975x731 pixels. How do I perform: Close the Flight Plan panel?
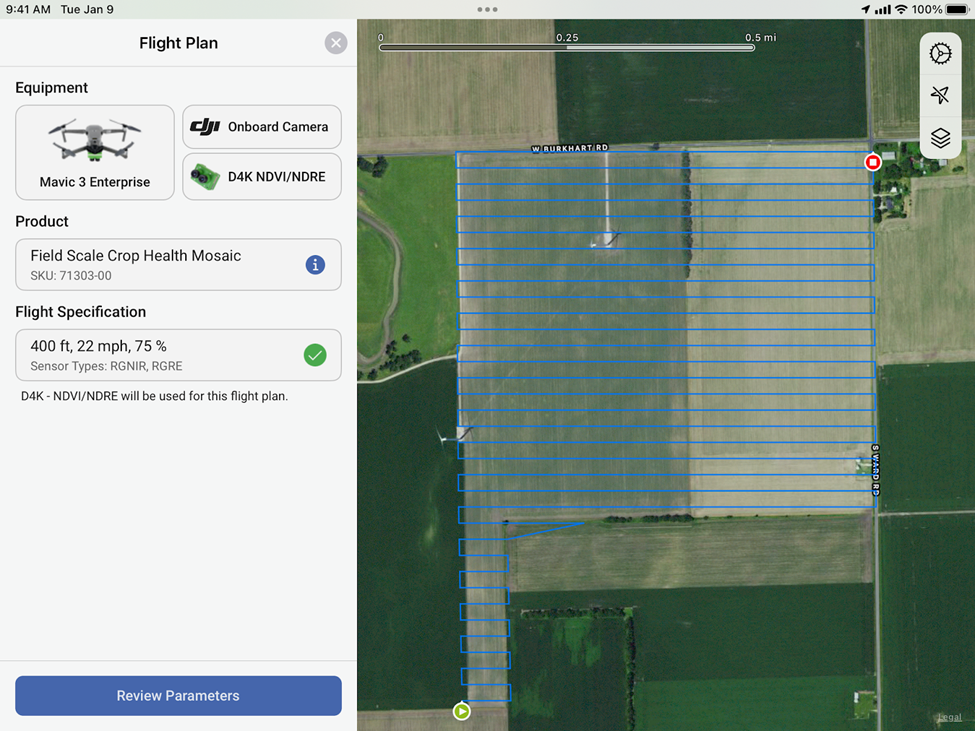click(x=336, y=43)
